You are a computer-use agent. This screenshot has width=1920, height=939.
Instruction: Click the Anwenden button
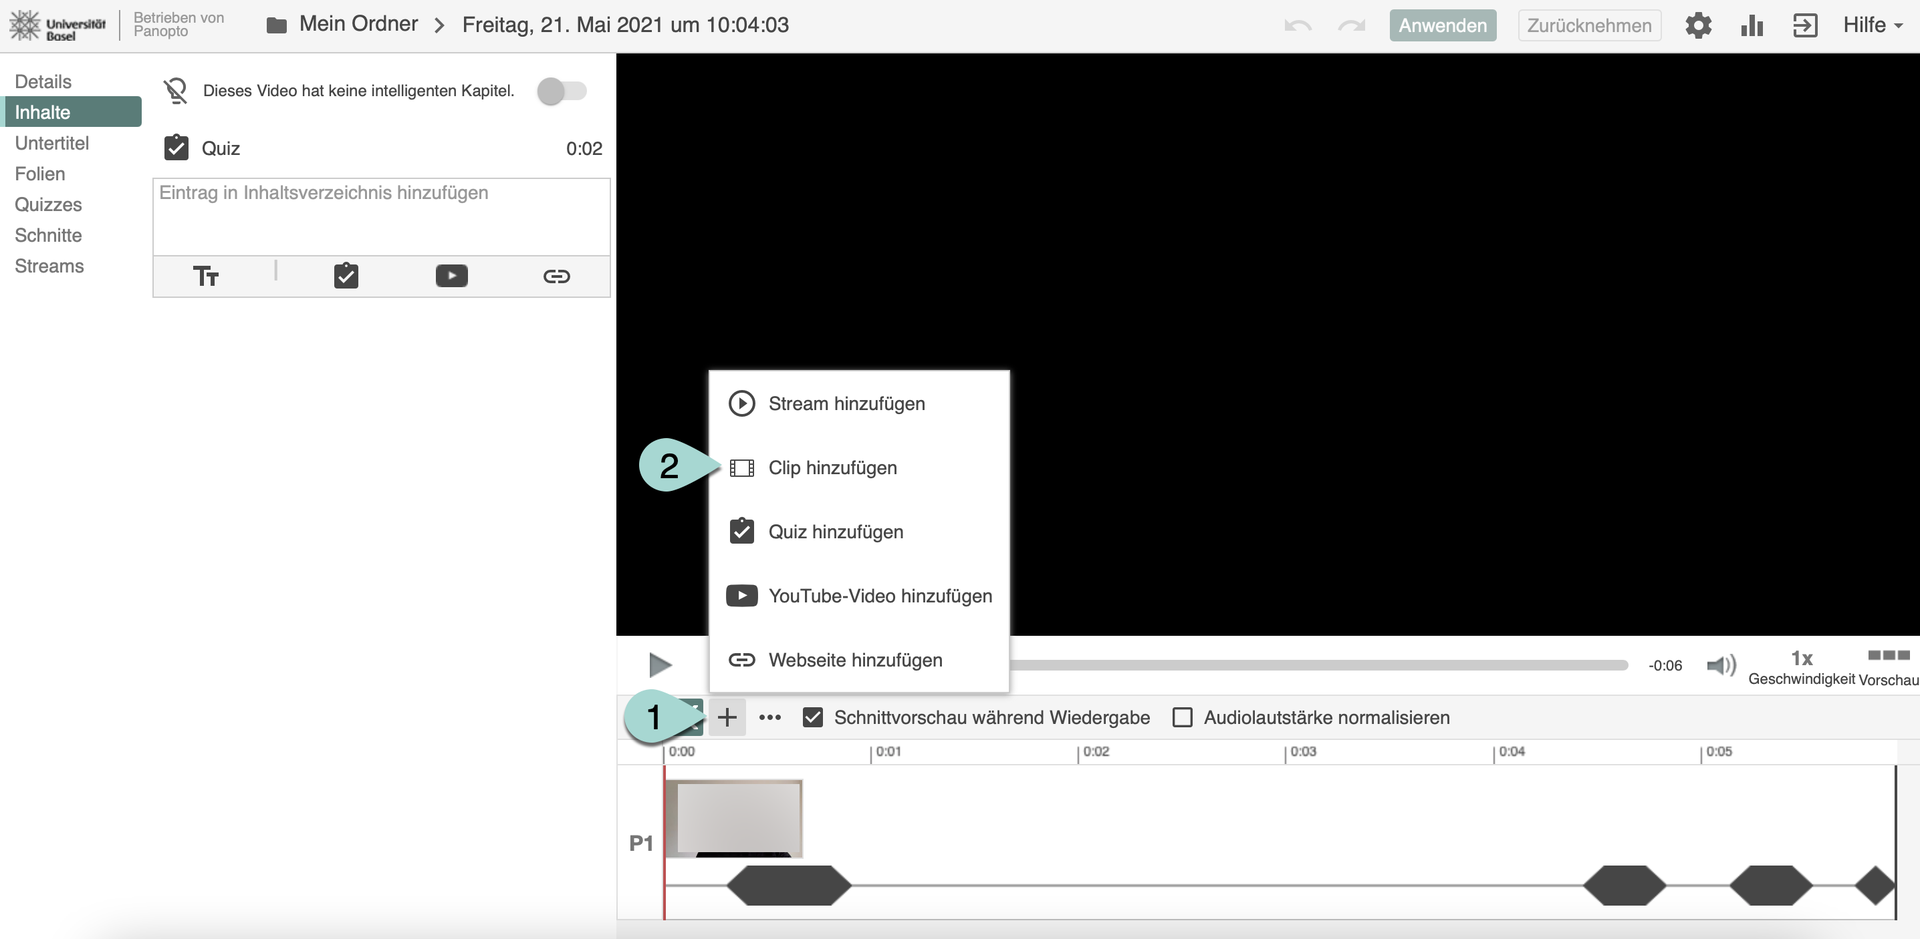tap(1442, 25)
